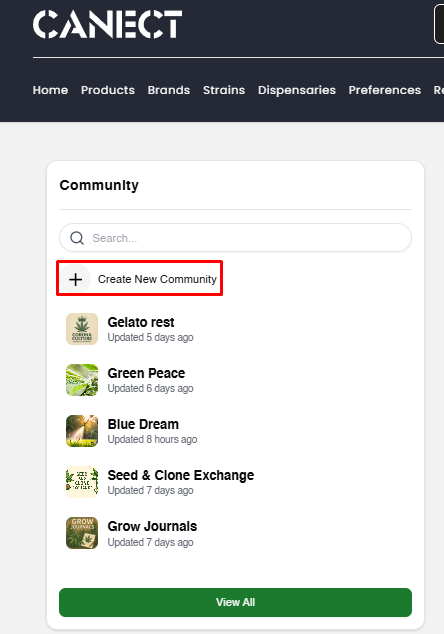The width and height of the screenshot is (444, 634).
Task: Click the Blue Dream thumbnail image
Action: click(x=82, y=431)
